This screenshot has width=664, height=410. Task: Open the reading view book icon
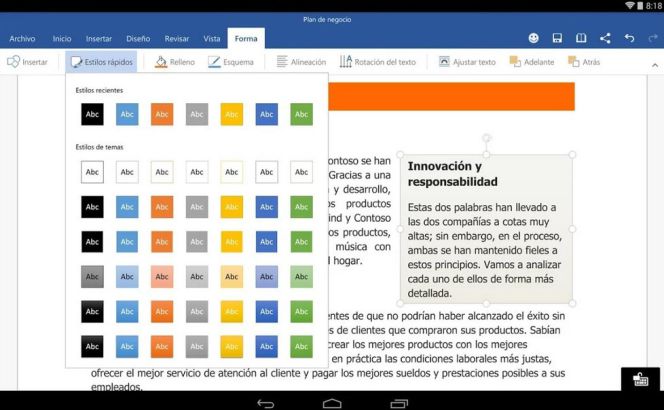click(581, 38)
